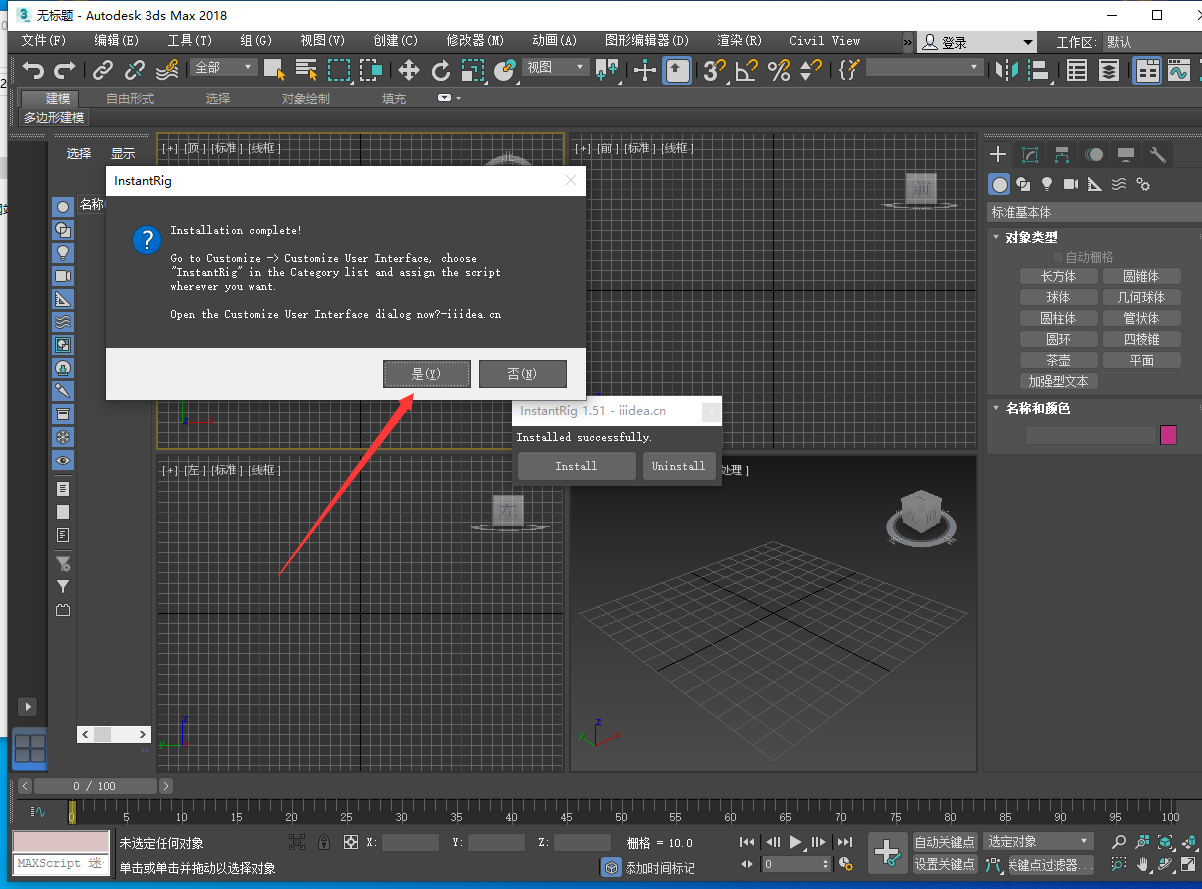Click the Undo arrow in the toolbar
1202x889 pixels.
35,70
